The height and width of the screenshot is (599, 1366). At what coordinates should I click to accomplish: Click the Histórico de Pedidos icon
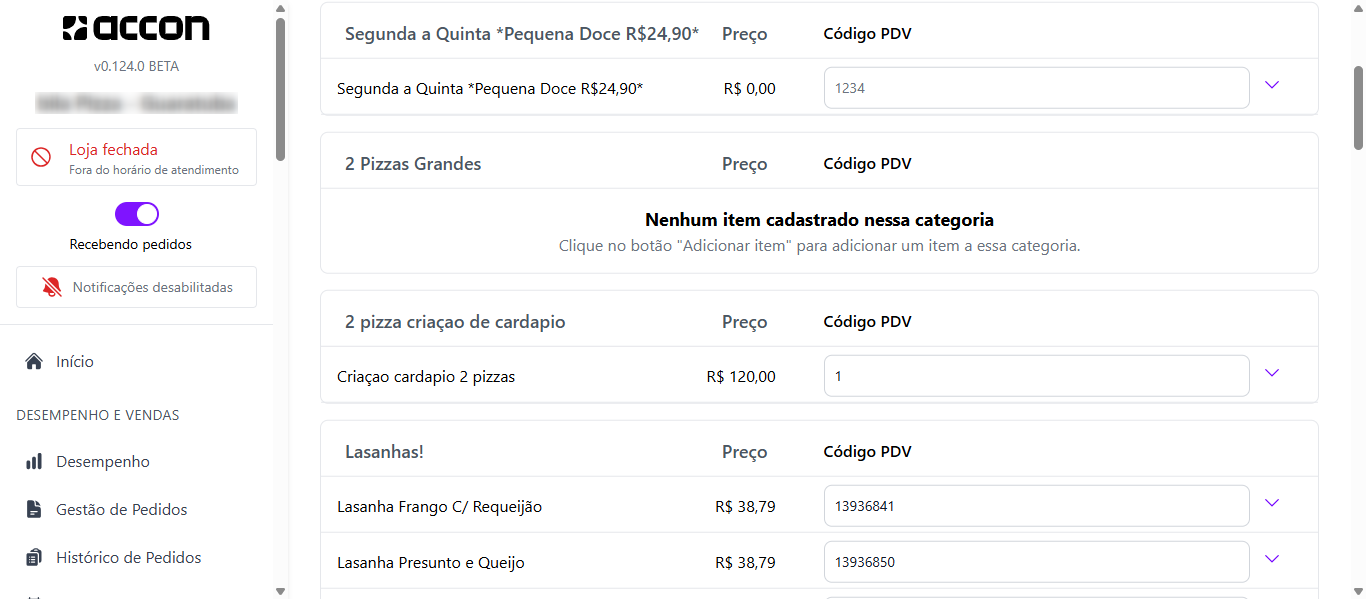(34, 557)
